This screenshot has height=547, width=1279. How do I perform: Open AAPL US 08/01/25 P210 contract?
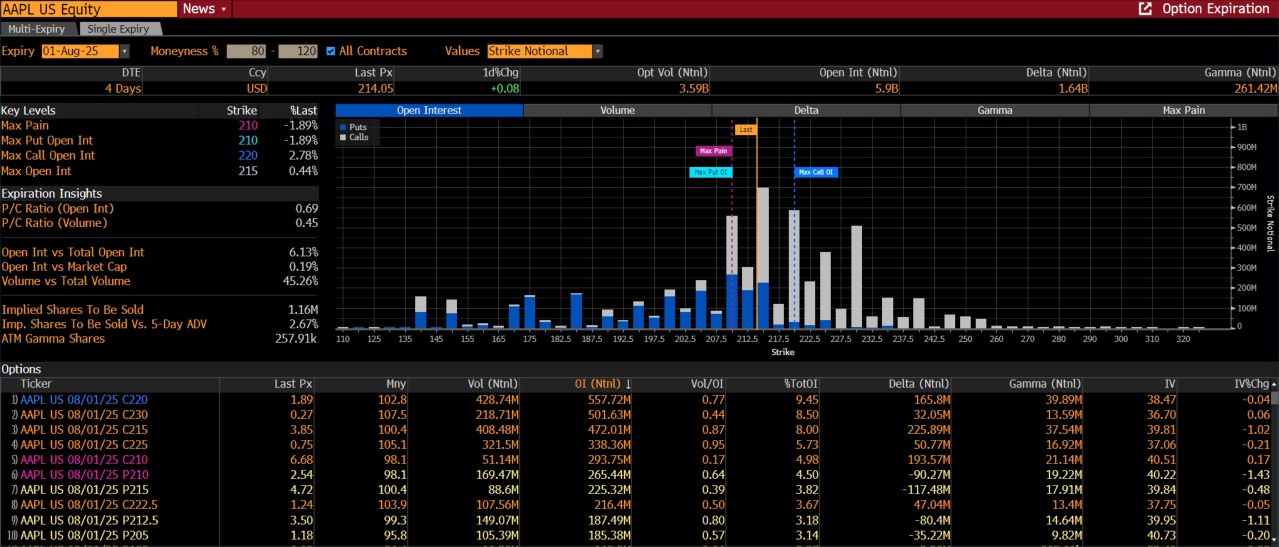83,474
